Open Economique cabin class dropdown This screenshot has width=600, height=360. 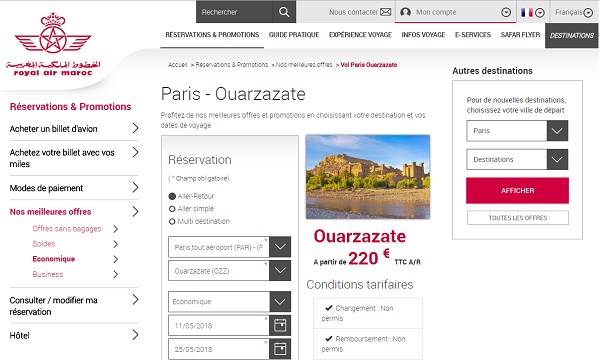[280, 301]
